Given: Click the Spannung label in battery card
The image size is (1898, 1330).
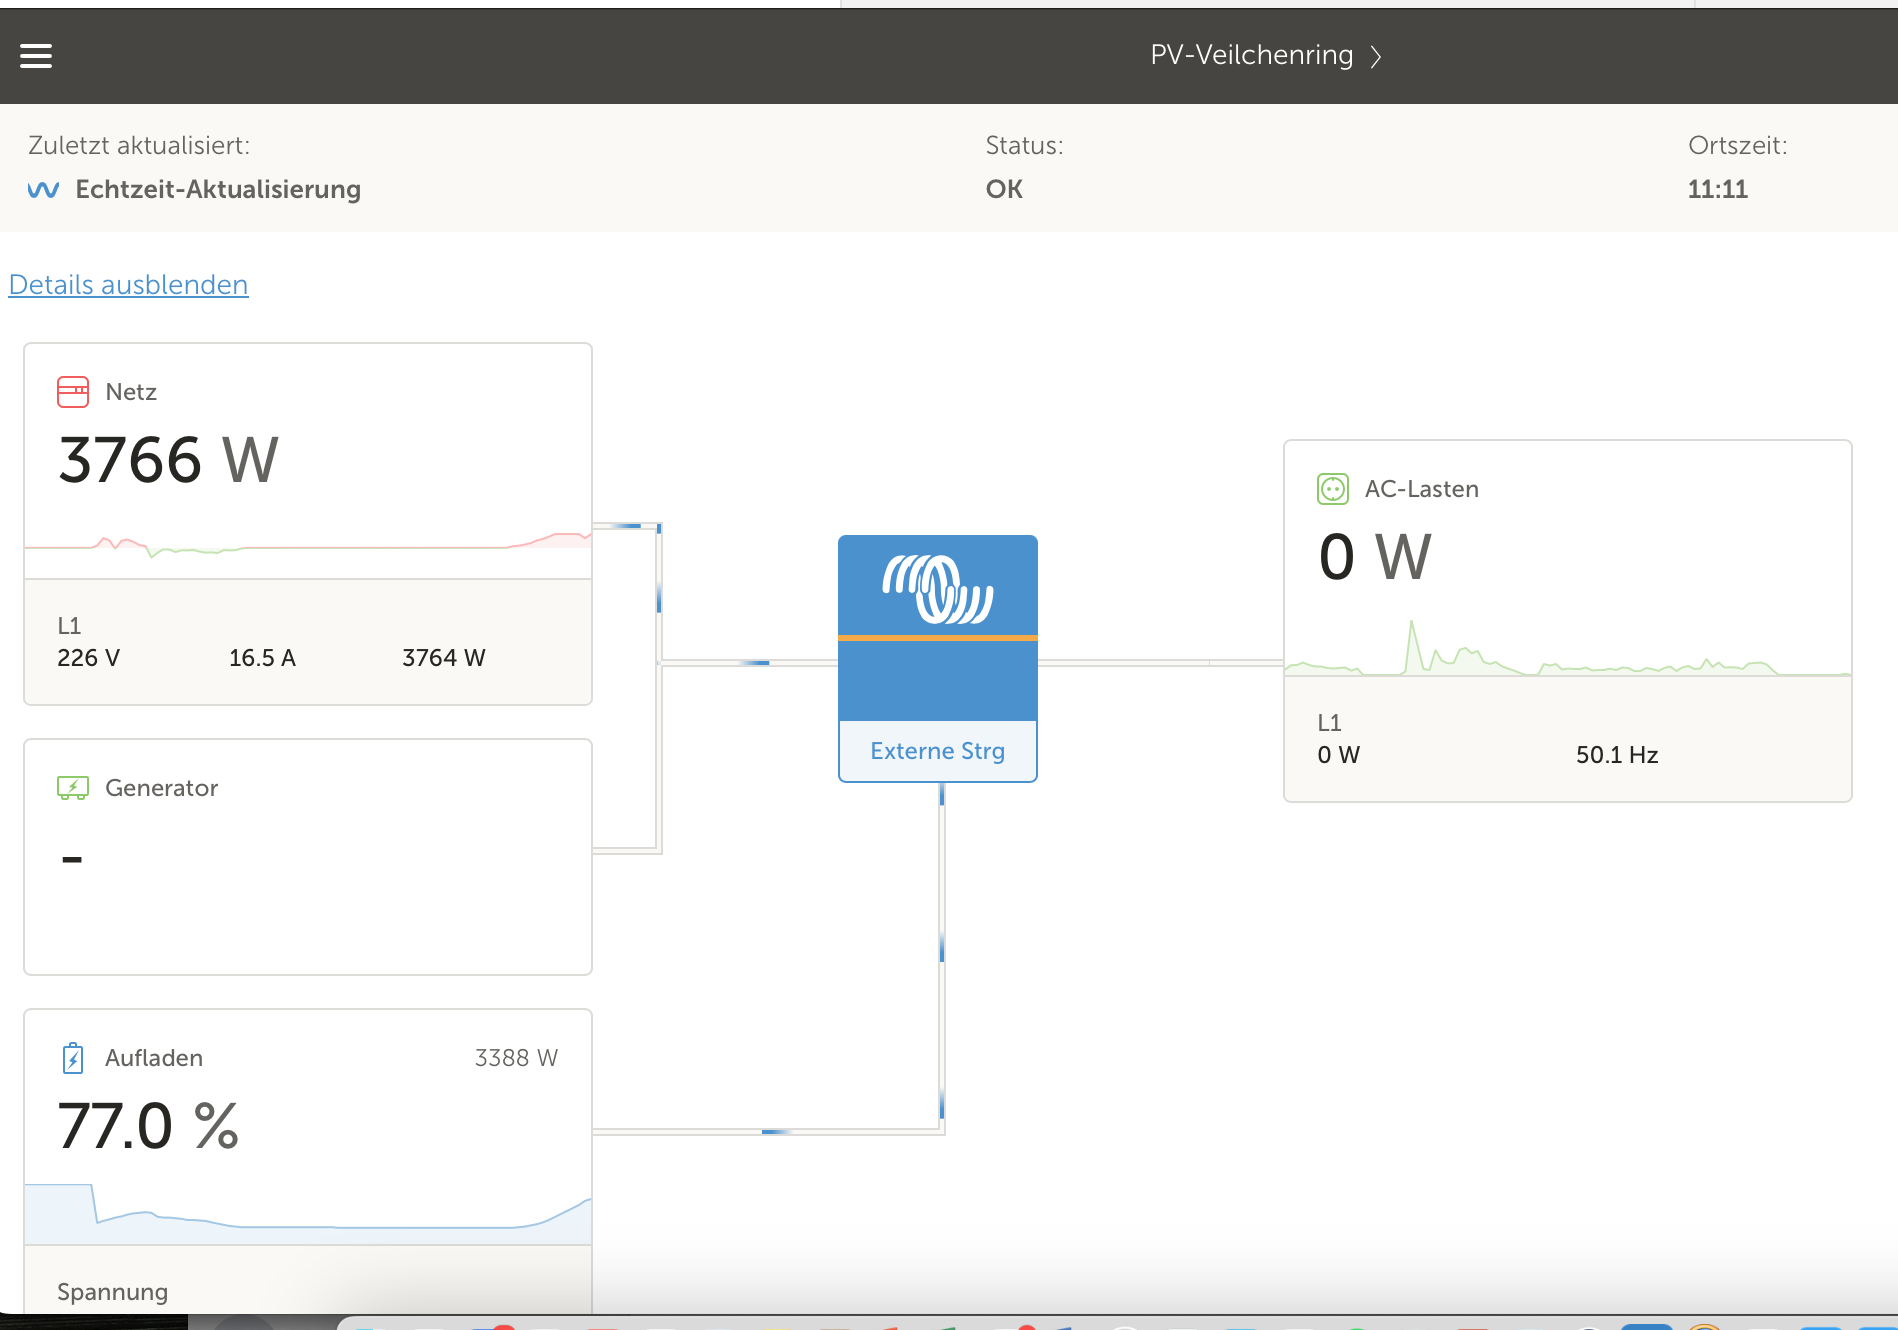Looking at the screenshot, I should tap(112, 1292).
